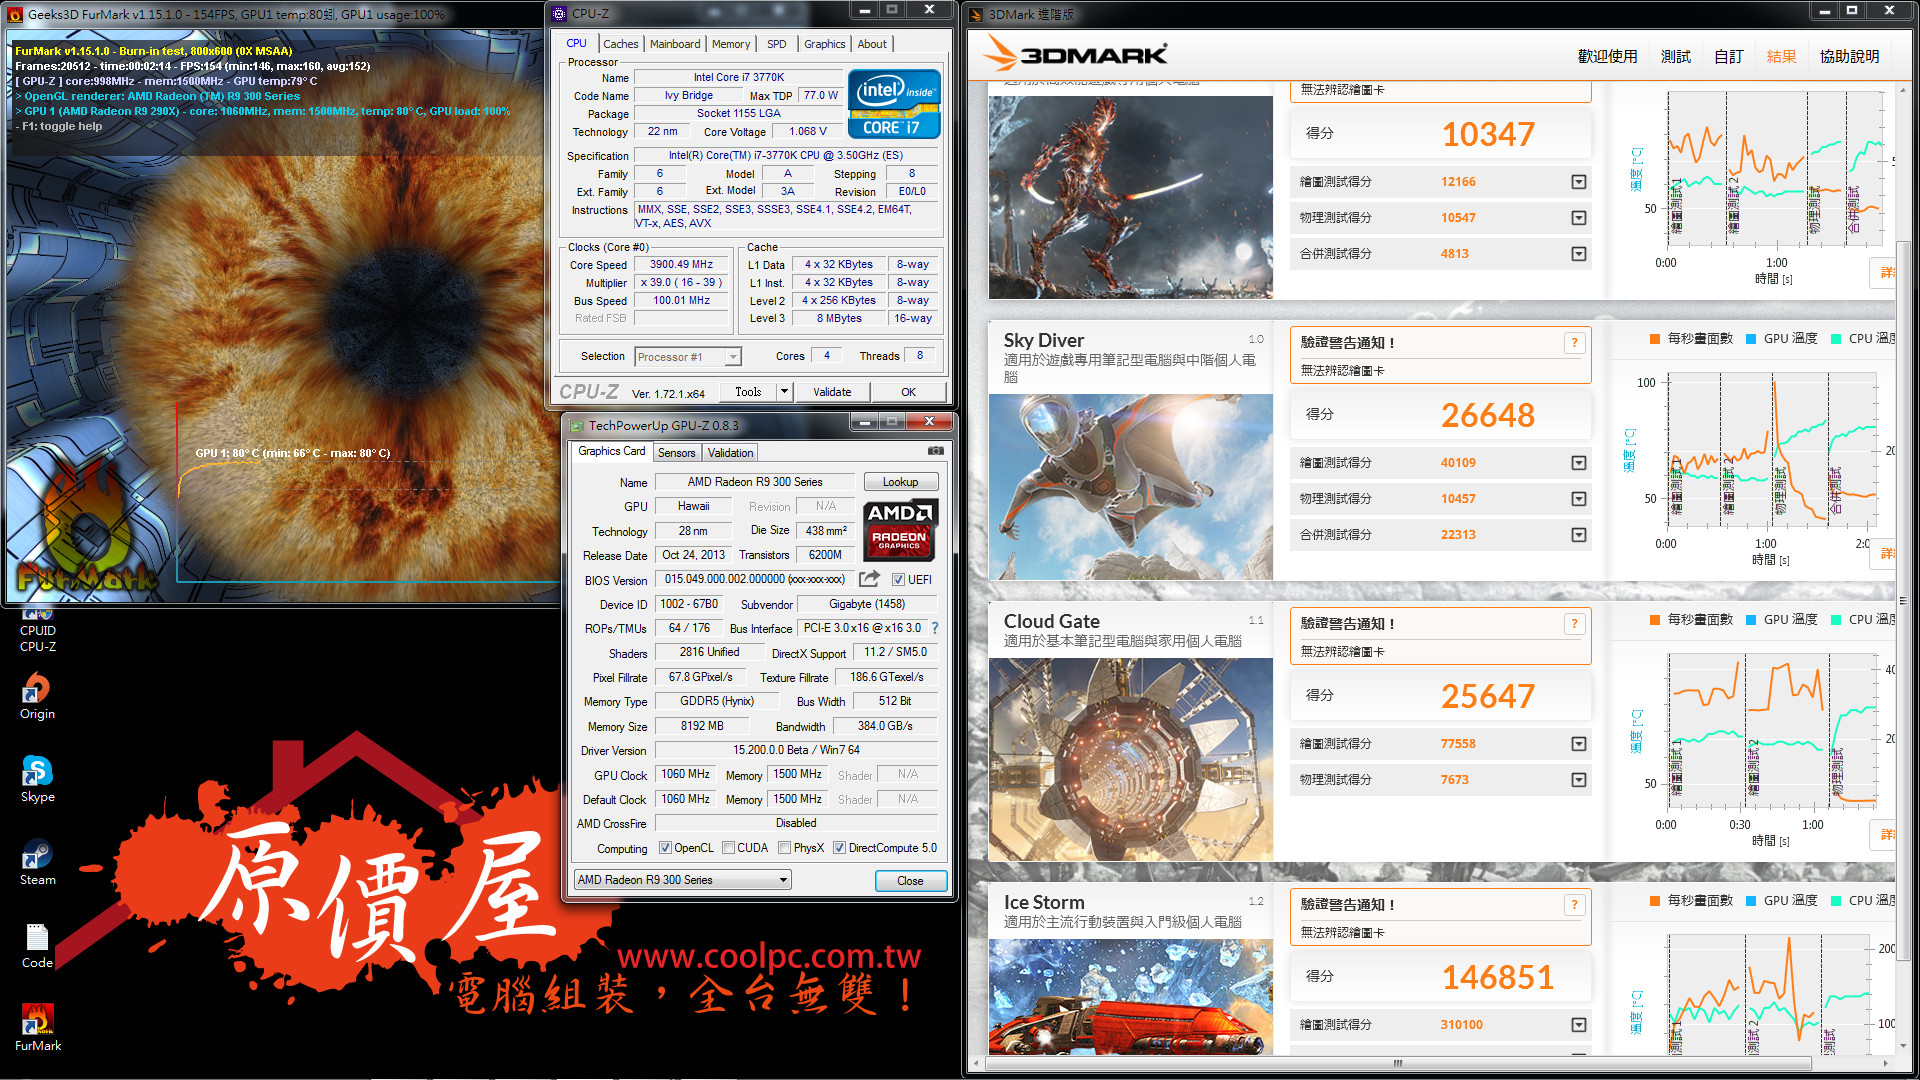Click the Lookup button in GPU-Z
1920x1080 pixels.
(x=900, y=482)
